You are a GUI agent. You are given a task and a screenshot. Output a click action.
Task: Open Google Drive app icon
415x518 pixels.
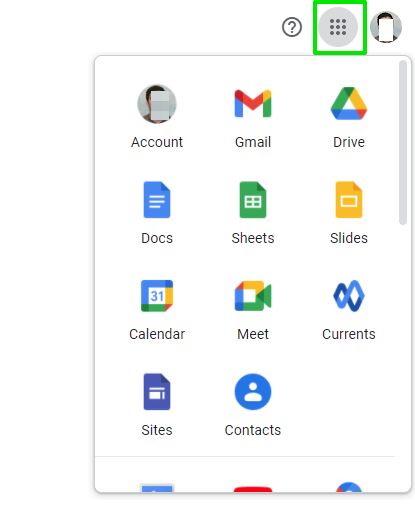(349, 103)
